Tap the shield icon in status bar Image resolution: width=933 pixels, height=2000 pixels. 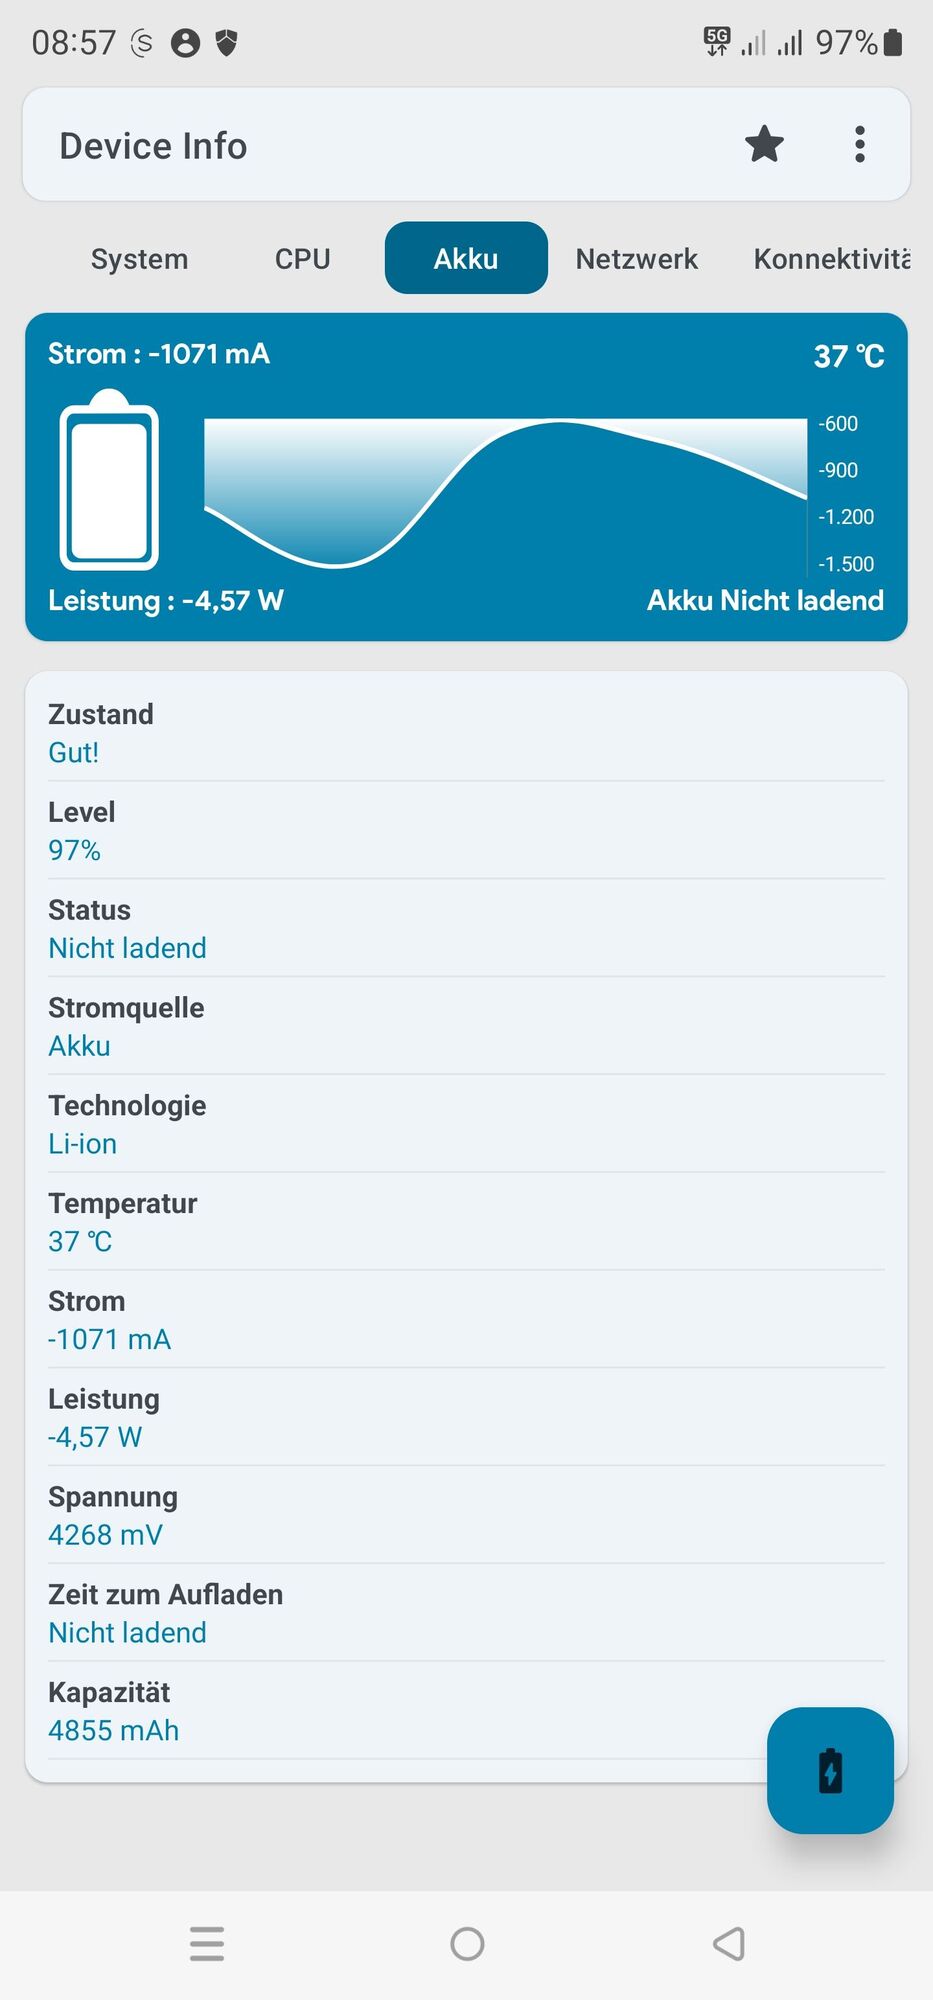[x=227, y=42]
